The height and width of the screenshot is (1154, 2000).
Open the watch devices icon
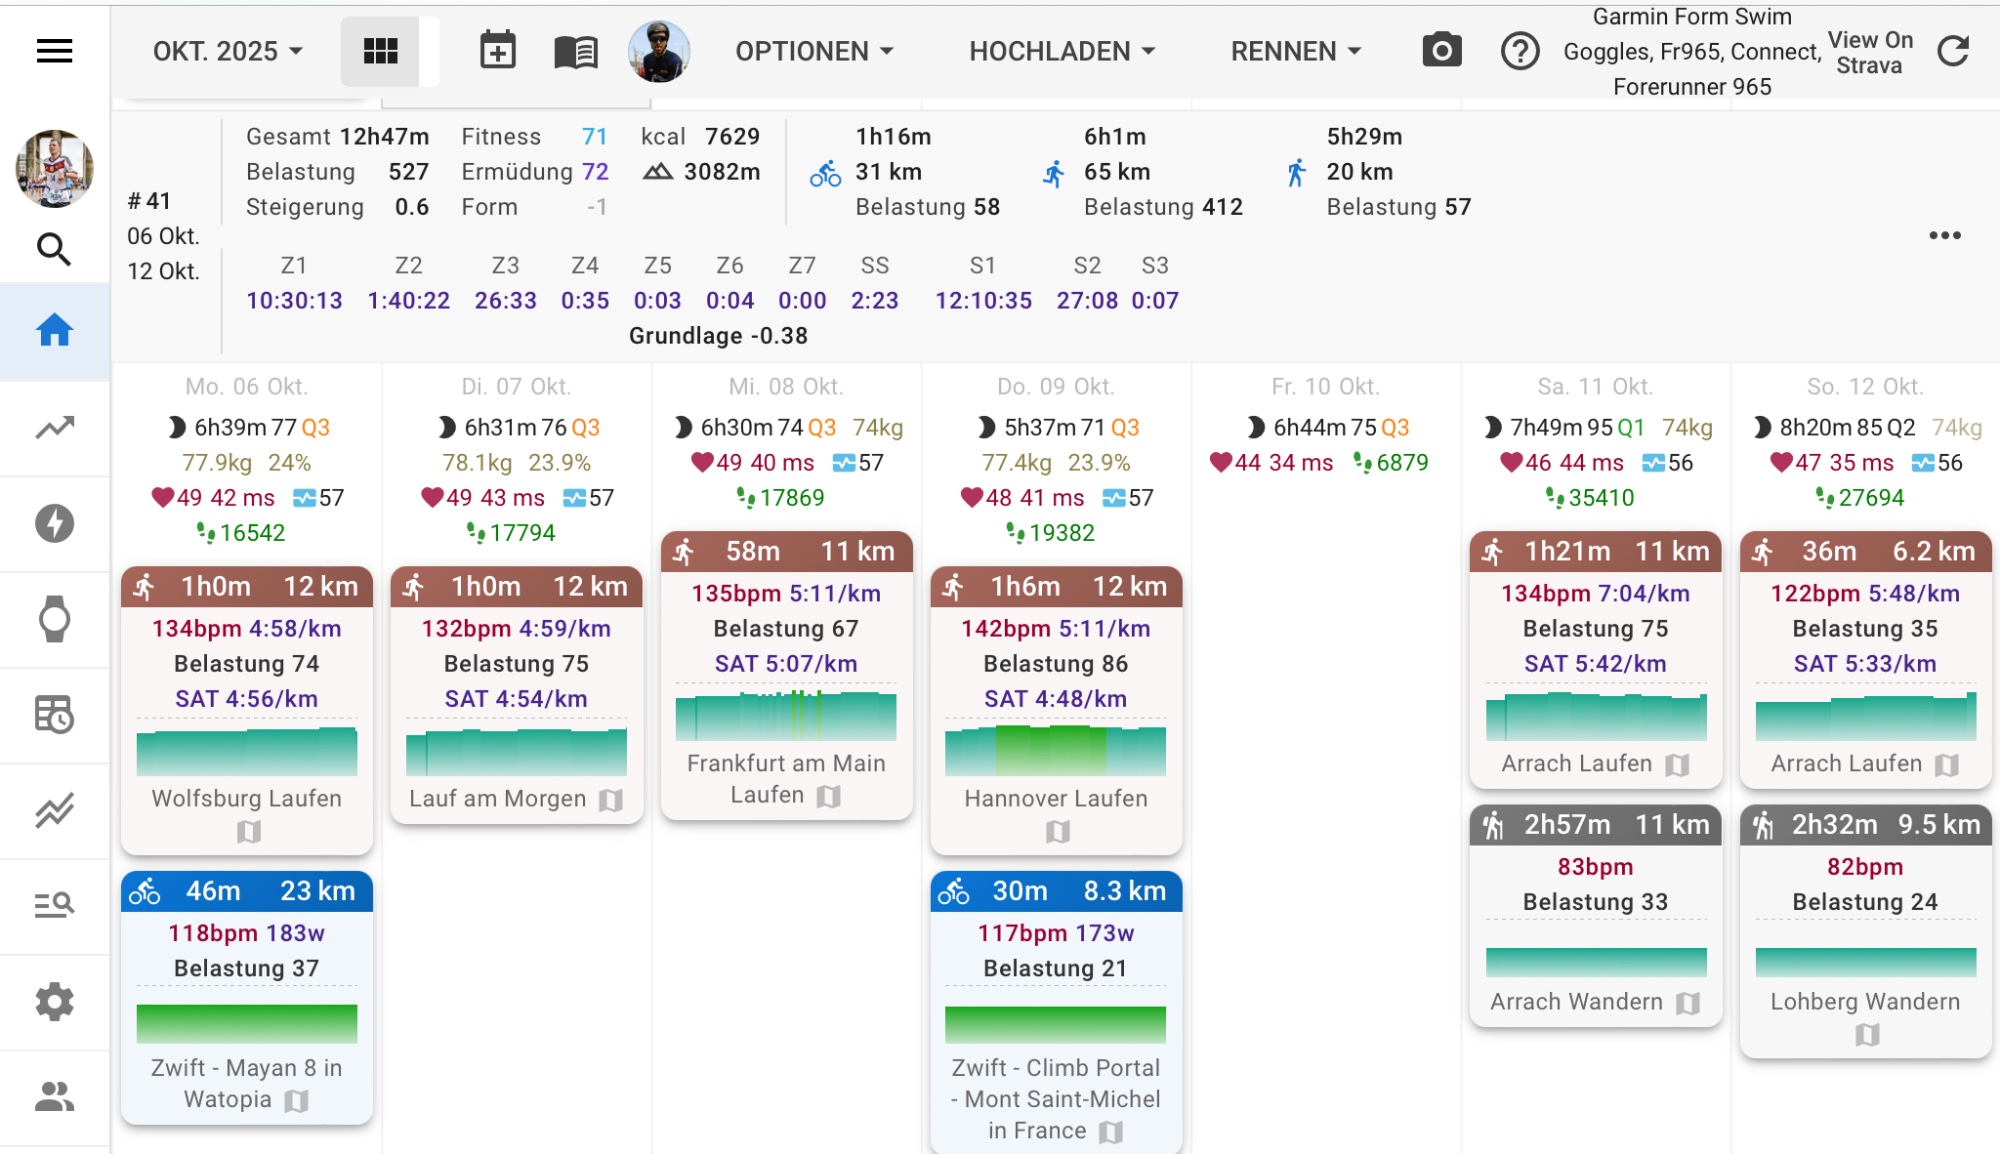coord(54,619)
